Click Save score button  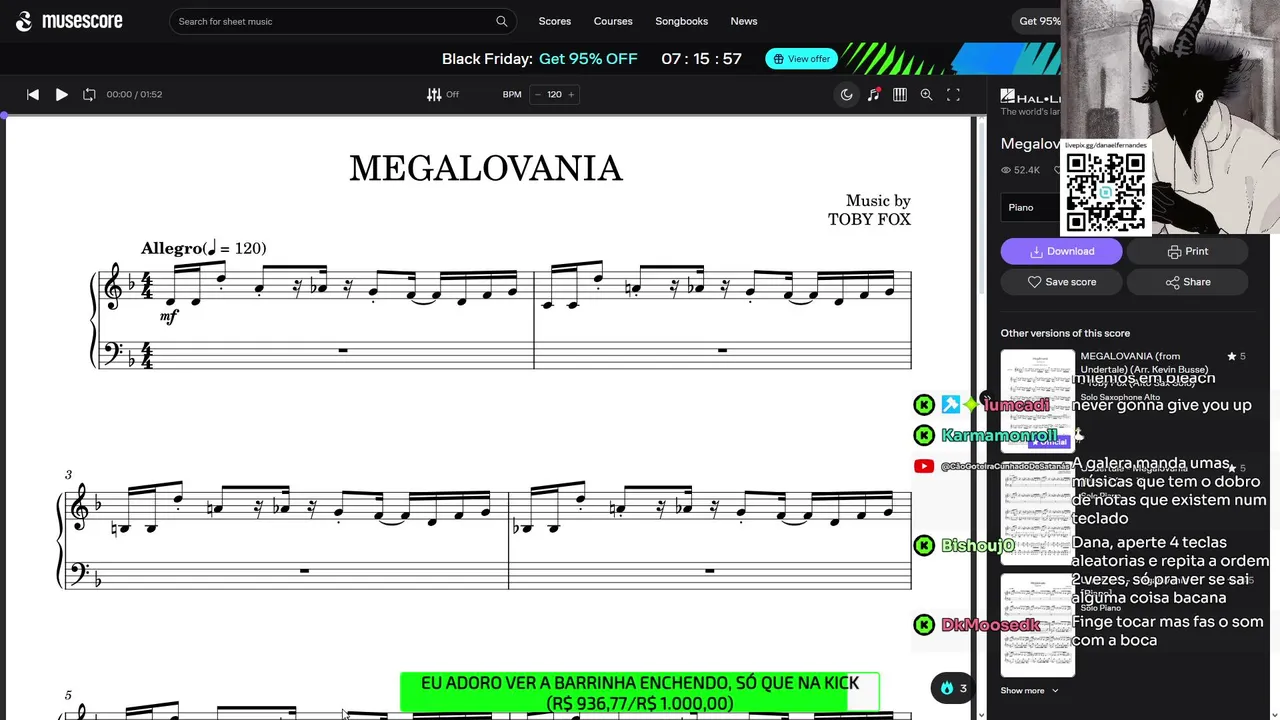[1061, 282]
